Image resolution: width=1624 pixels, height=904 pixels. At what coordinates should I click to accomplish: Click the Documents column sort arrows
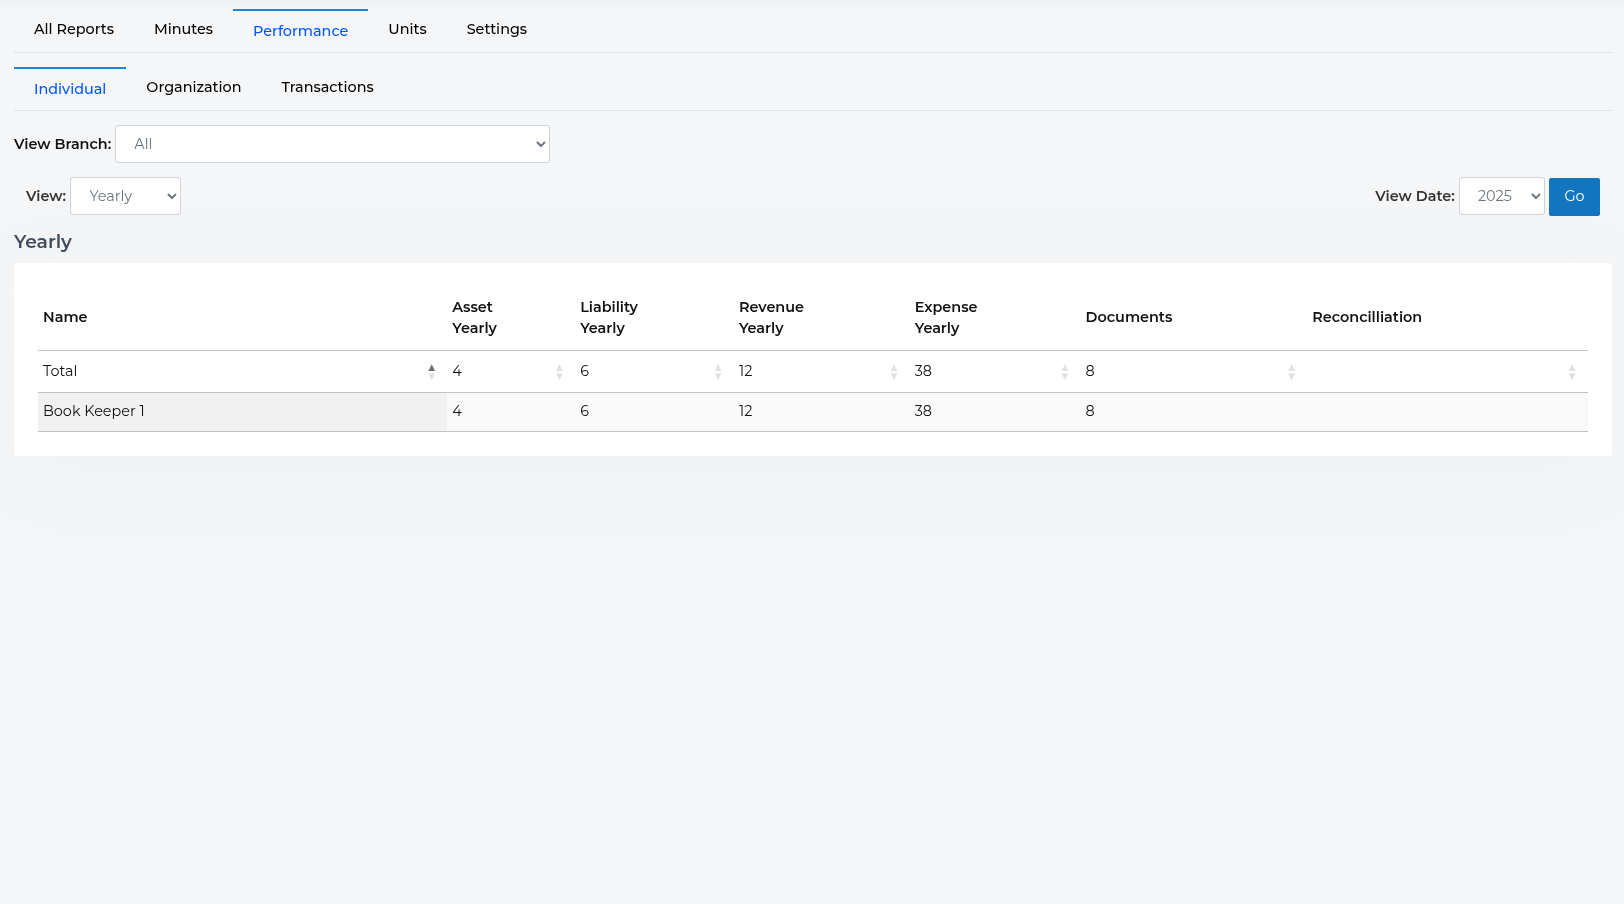coord(1291,372)
